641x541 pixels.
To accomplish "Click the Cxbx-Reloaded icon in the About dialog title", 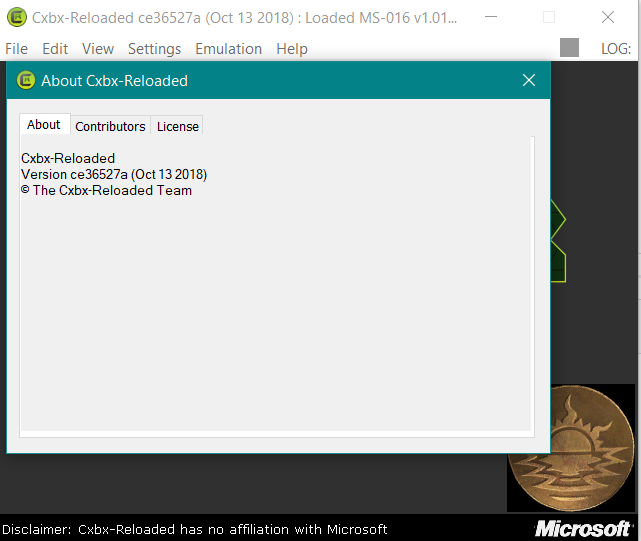I will point(26,80).
